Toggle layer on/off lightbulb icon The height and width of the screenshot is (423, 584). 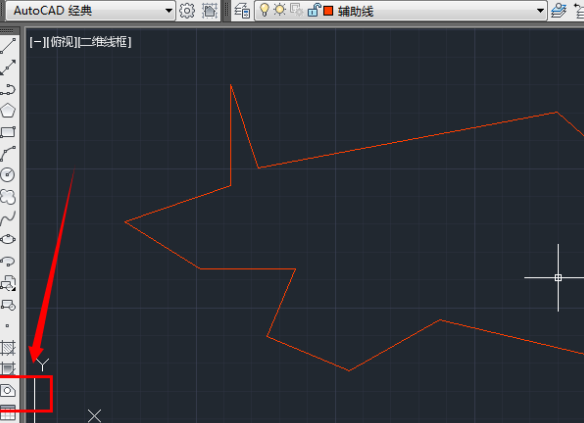point(264,10)
